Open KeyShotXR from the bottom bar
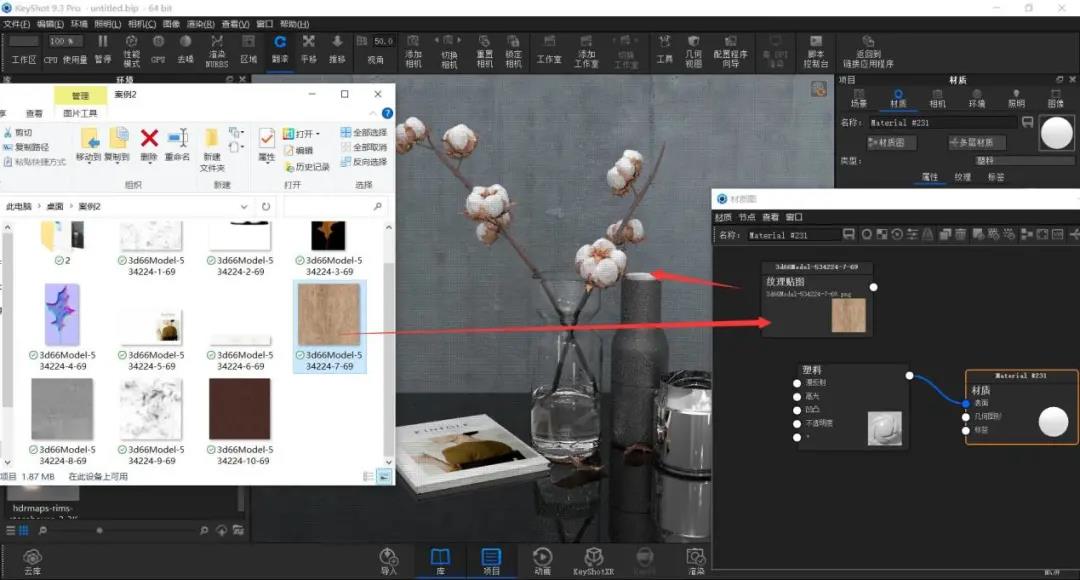The height and width of the screenshot is (580, 1080). click(593, 561)
